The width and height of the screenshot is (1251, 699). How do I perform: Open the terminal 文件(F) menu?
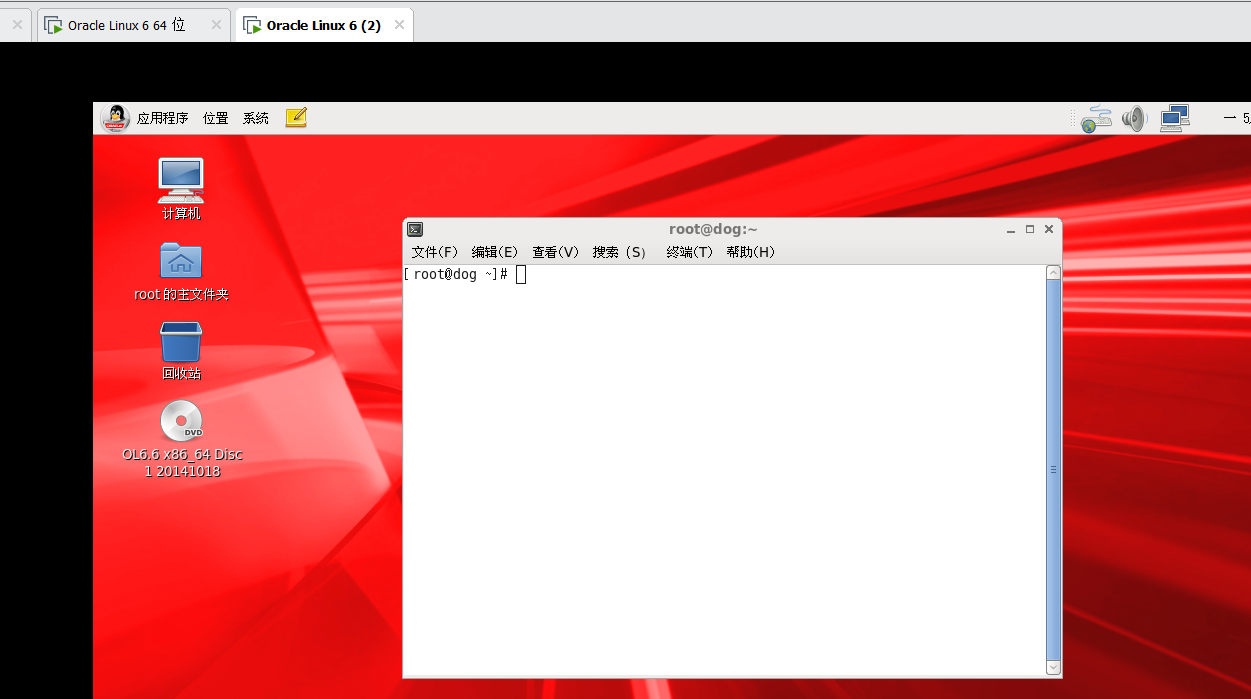(x=435, y=252)
